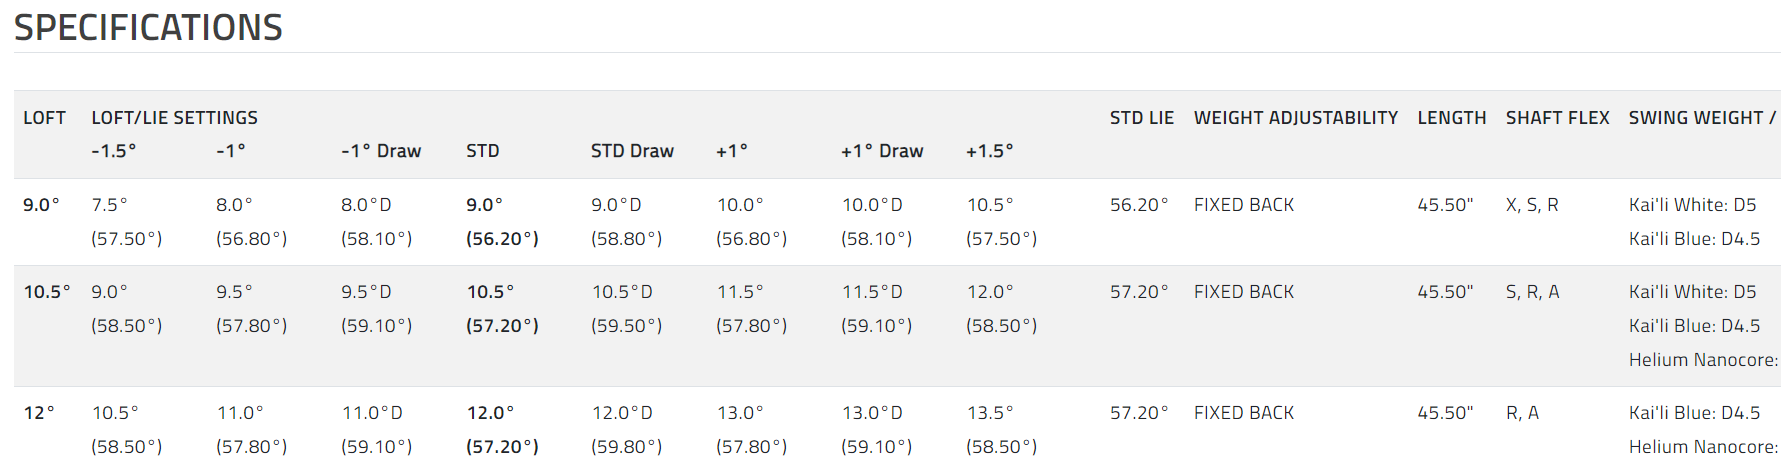Click the STD Draw sub-header
The image size is (1781, 472).
point(632,151)
